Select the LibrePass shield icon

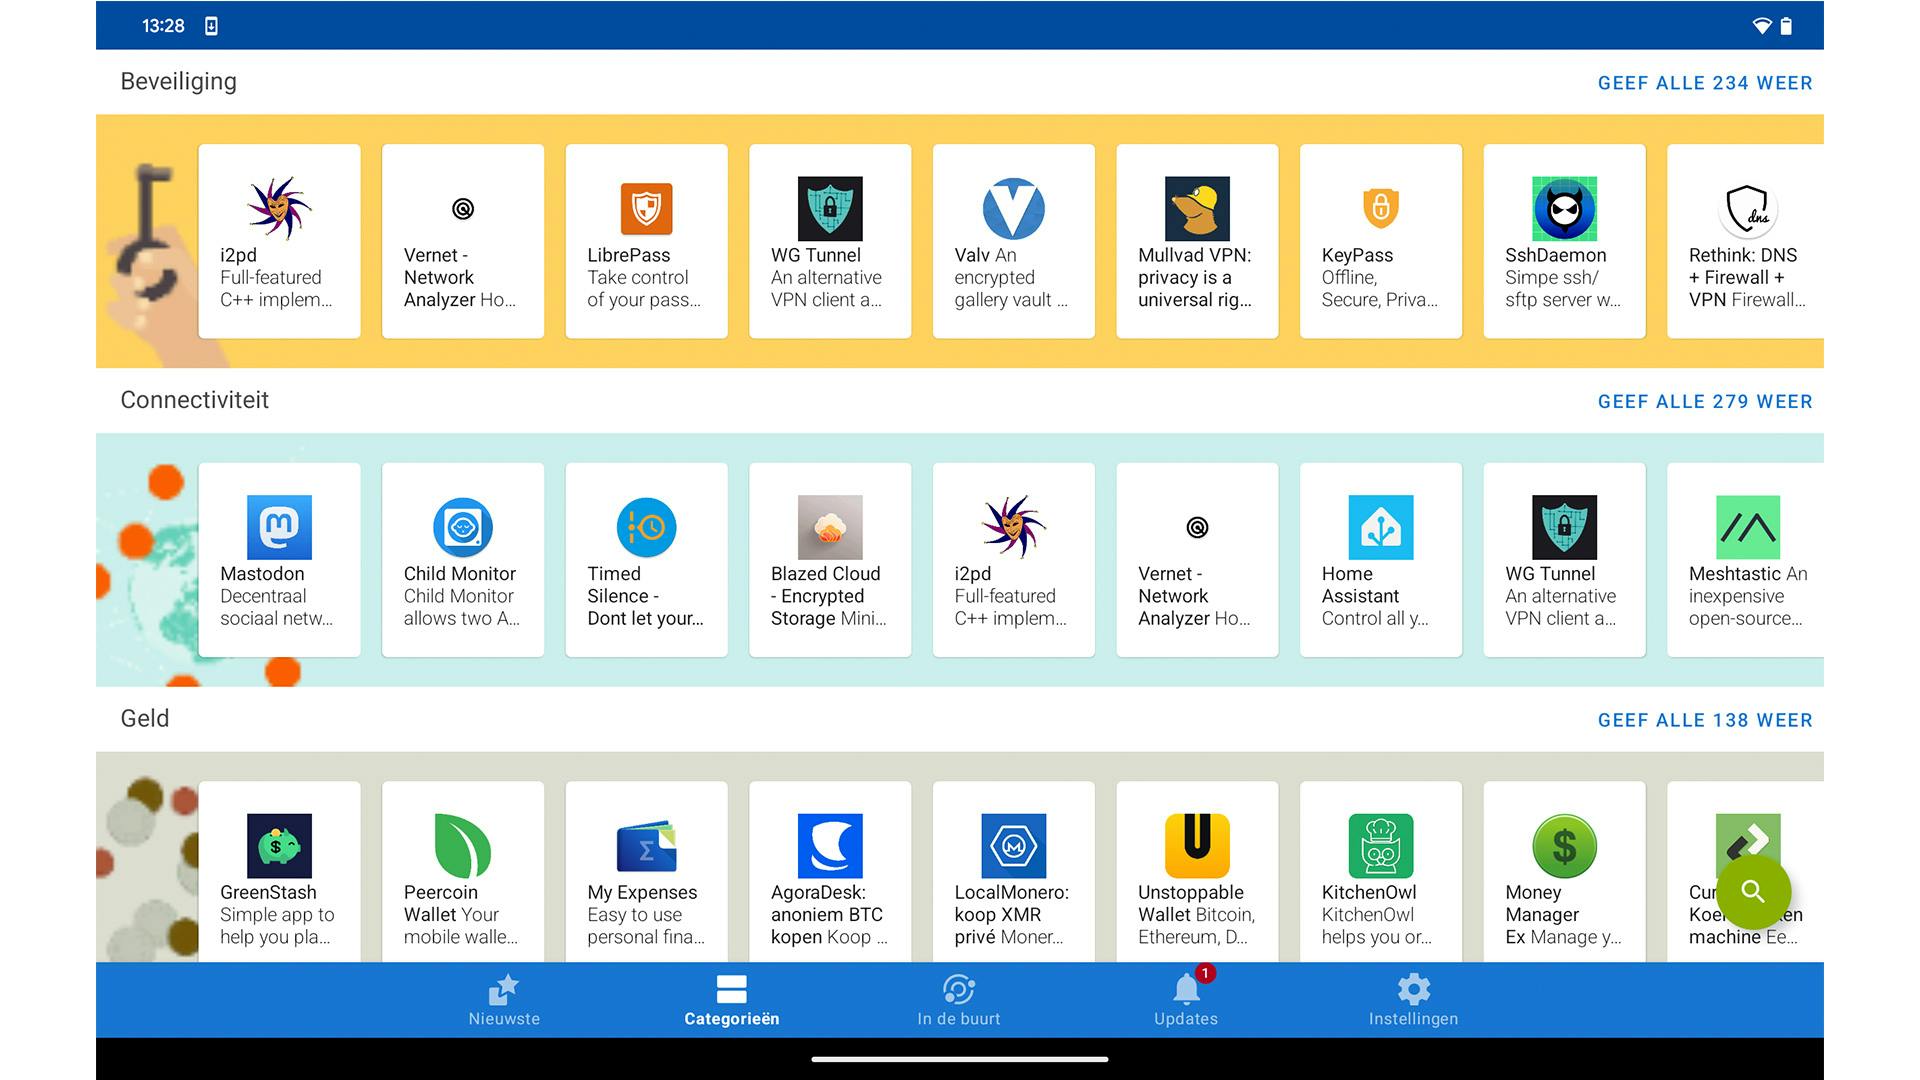point(646,209)
